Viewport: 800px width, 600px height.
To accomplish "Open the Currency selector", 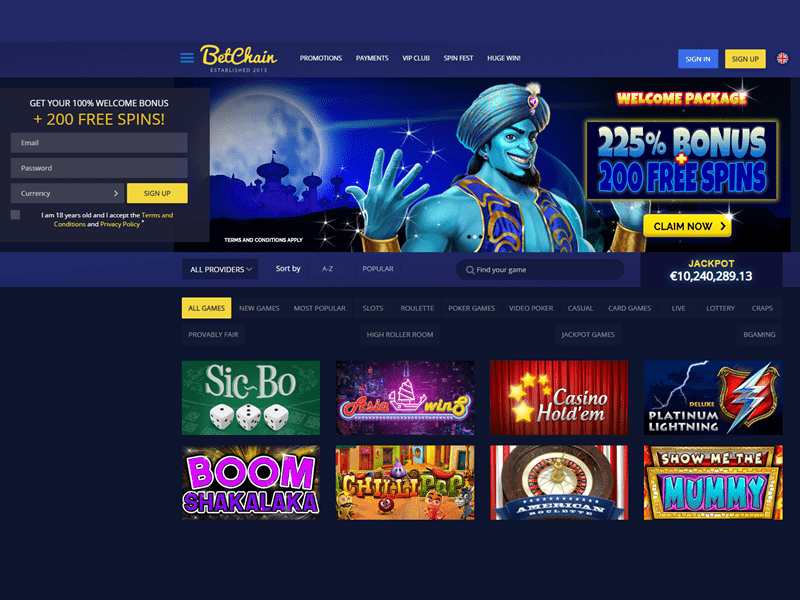I will pos(67,193).
